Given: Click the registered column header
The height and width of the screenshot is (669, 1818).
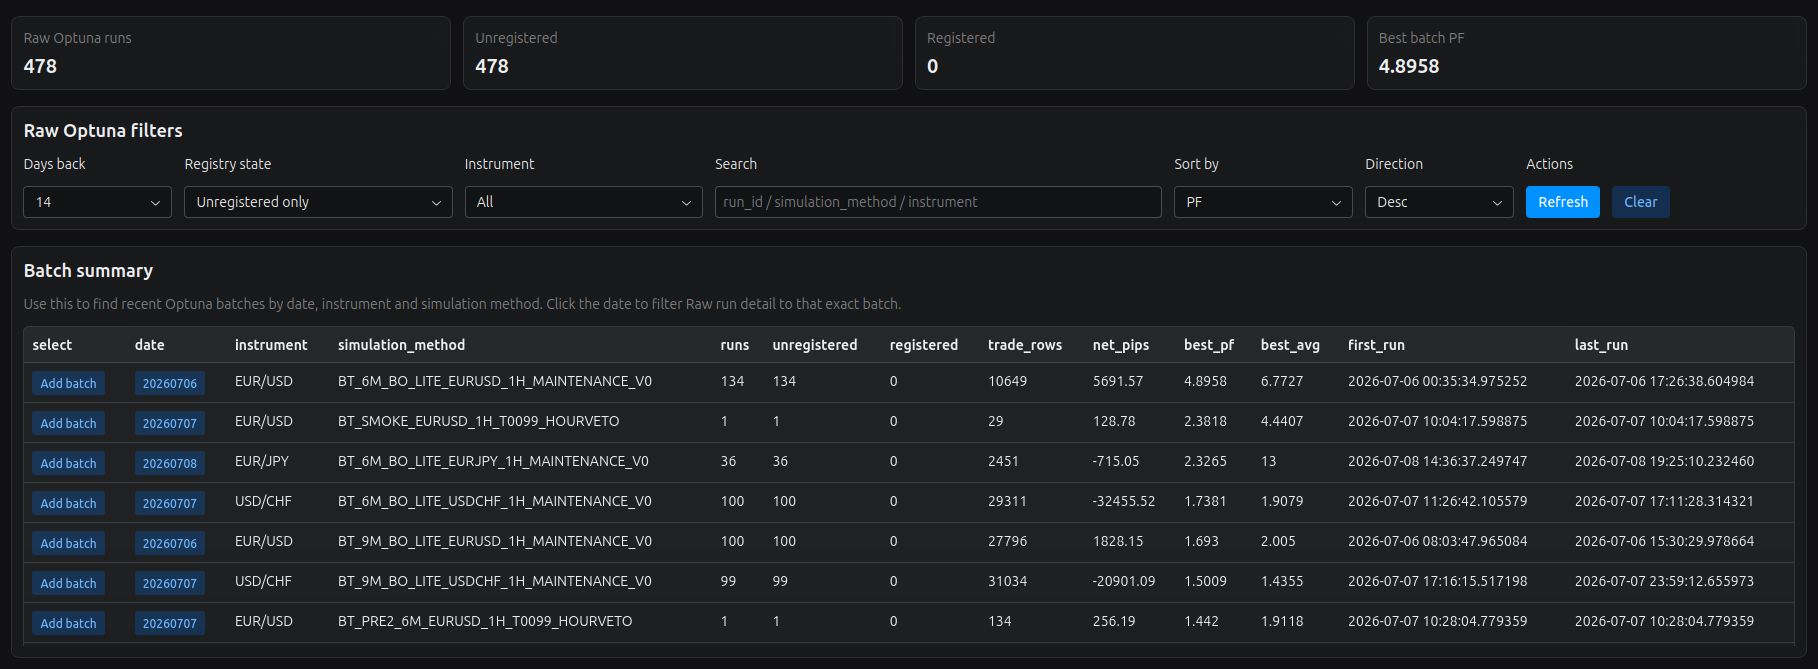Looking at the screenshot, I should pyautogui.click(x=924, y=345).
